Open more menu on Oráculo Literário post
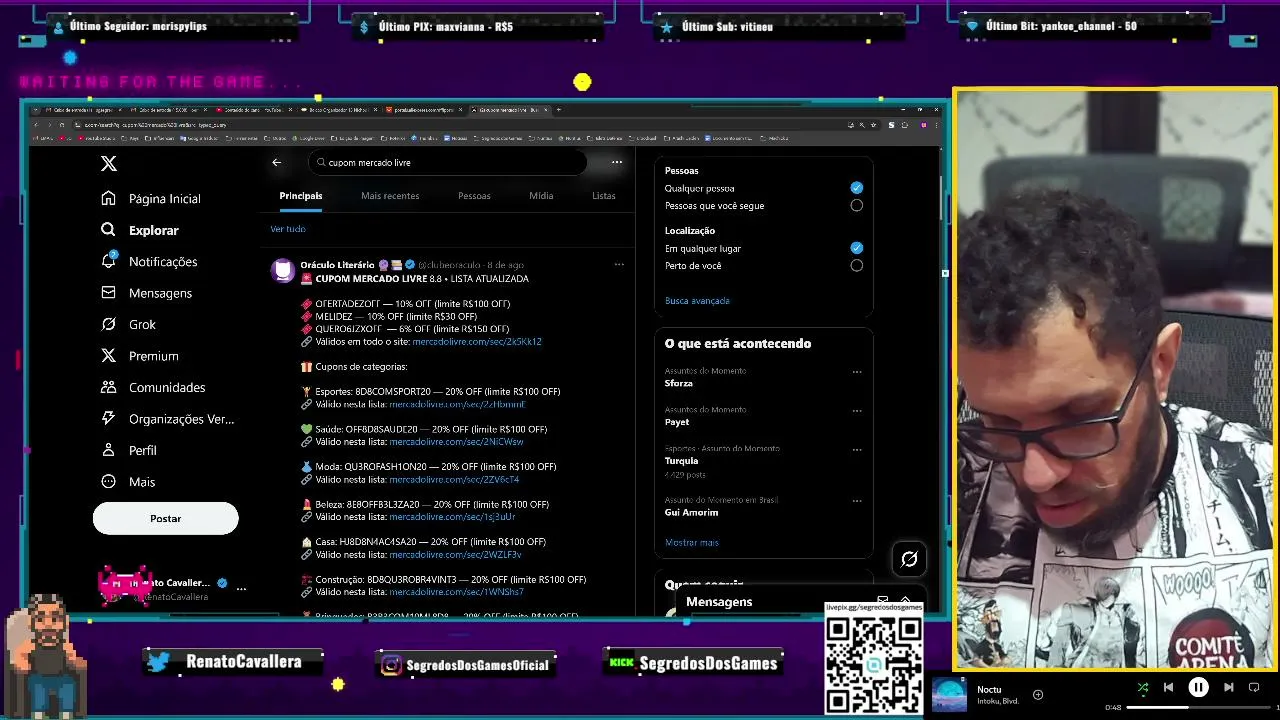Screen dimensions: 1280x720 click(x=619, y=265)
